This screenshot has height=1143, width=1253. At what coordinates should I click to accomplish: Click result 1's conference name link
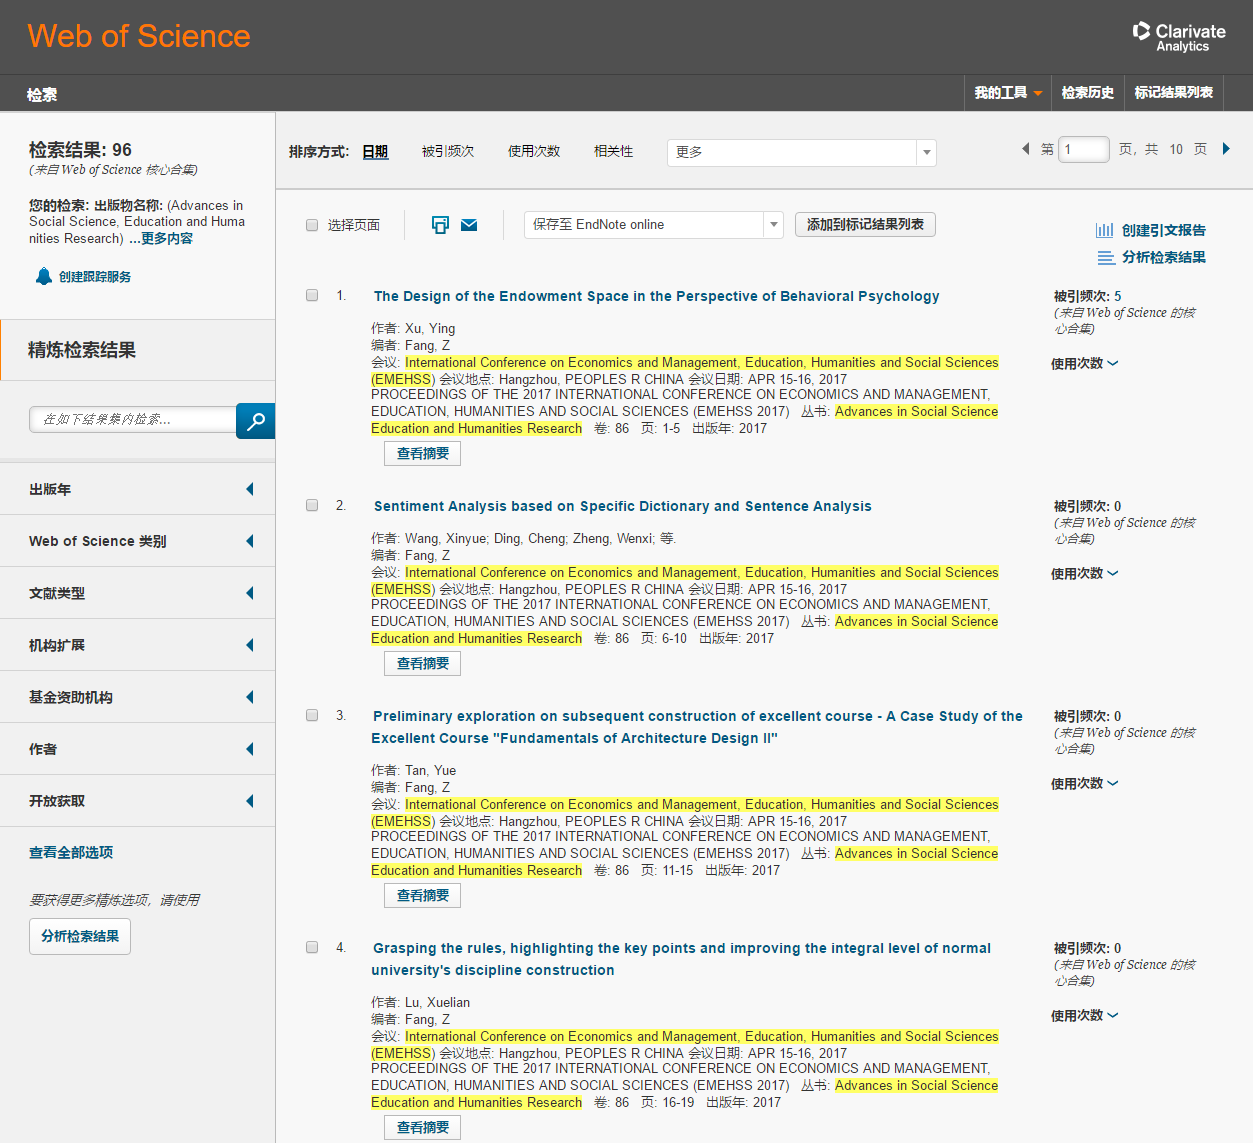click(x=685, y=371)
